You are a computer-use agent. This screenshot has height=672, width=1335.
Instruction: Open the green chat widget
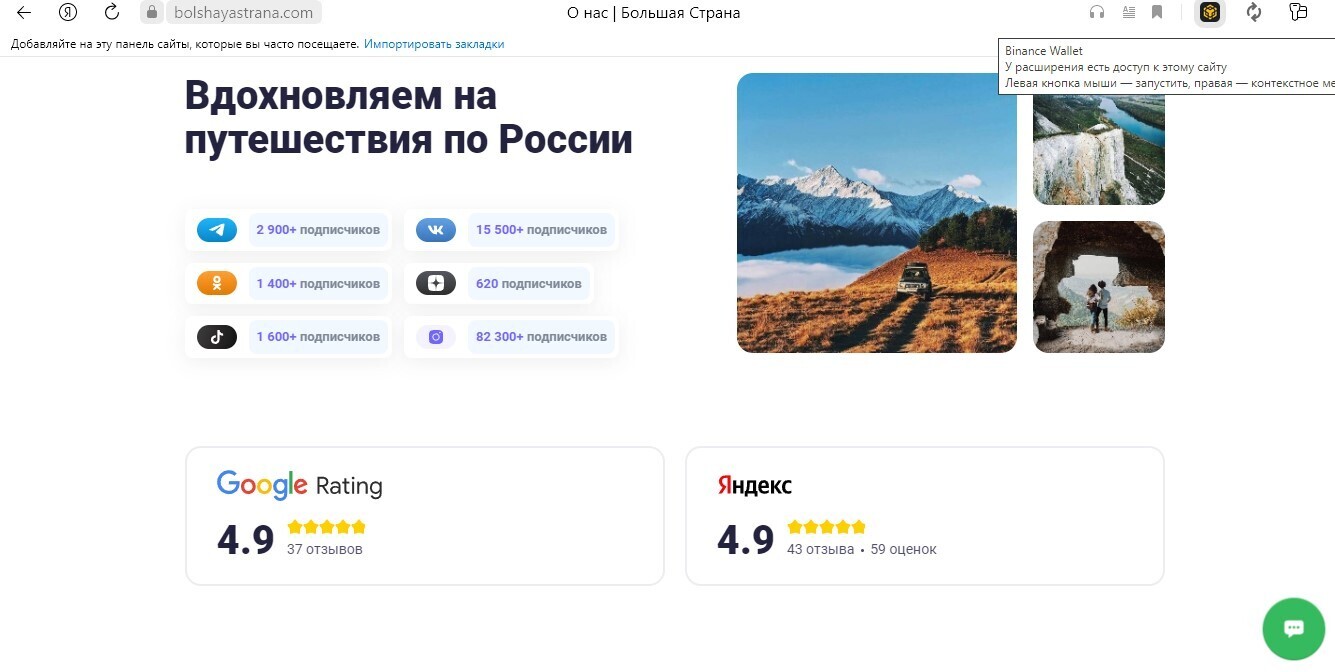pos(1293,628)
